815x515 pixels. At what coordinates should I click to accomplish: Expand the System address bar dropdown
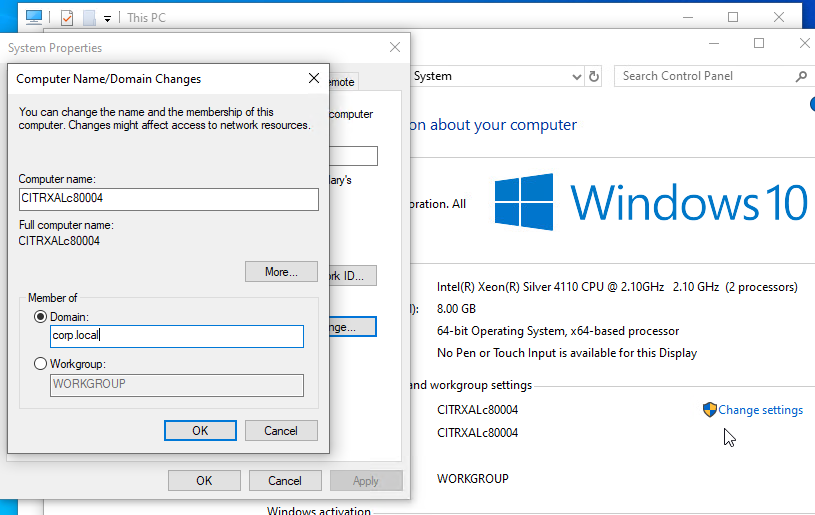pos(576,77)
